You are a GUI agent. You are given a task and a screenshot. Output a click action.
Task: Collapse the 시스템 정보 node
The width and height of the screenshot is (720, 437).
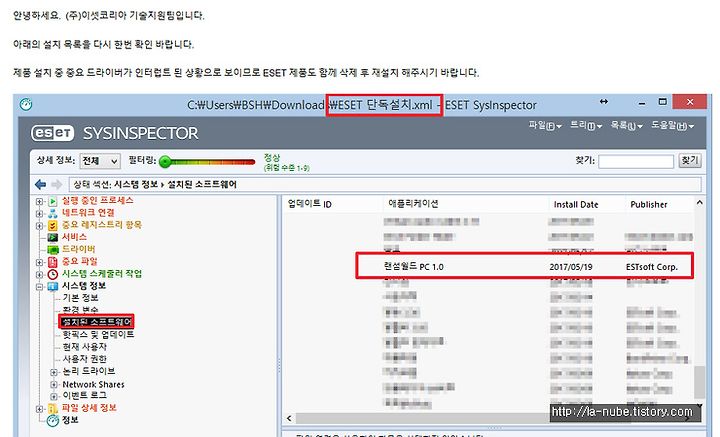pyautogui.click(x=39, y=286)
